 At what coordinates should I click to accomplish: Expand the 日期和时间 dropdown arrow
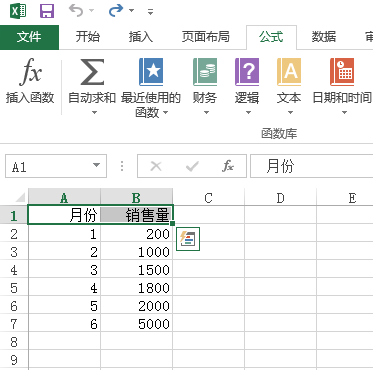pos(344,113)
